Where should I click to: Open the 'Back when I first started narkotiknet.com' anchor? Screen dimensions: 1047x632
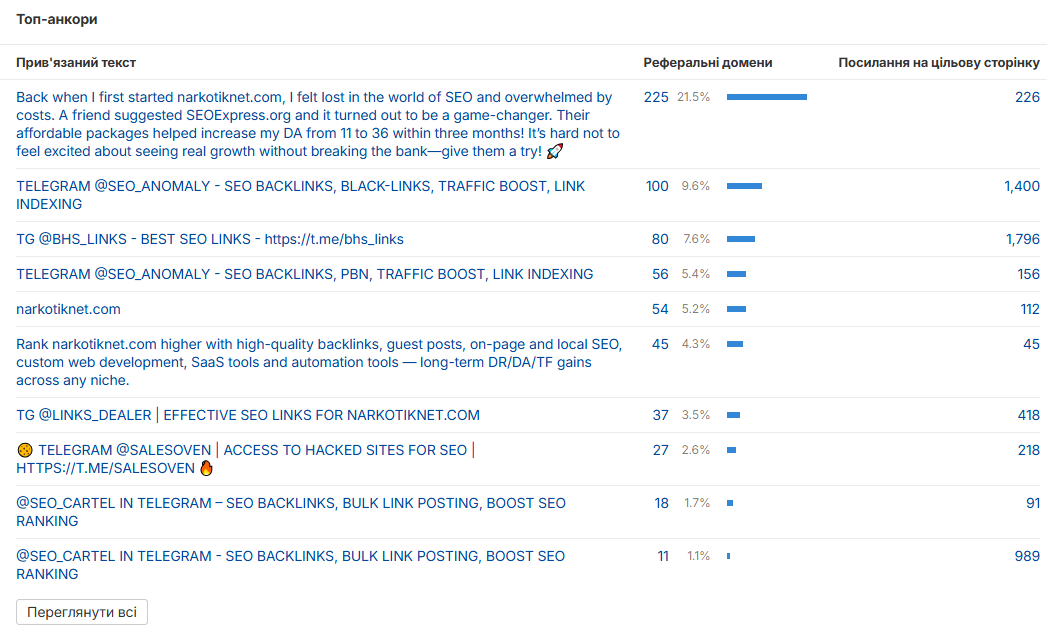pyautogui.click(x=319, y=124)
